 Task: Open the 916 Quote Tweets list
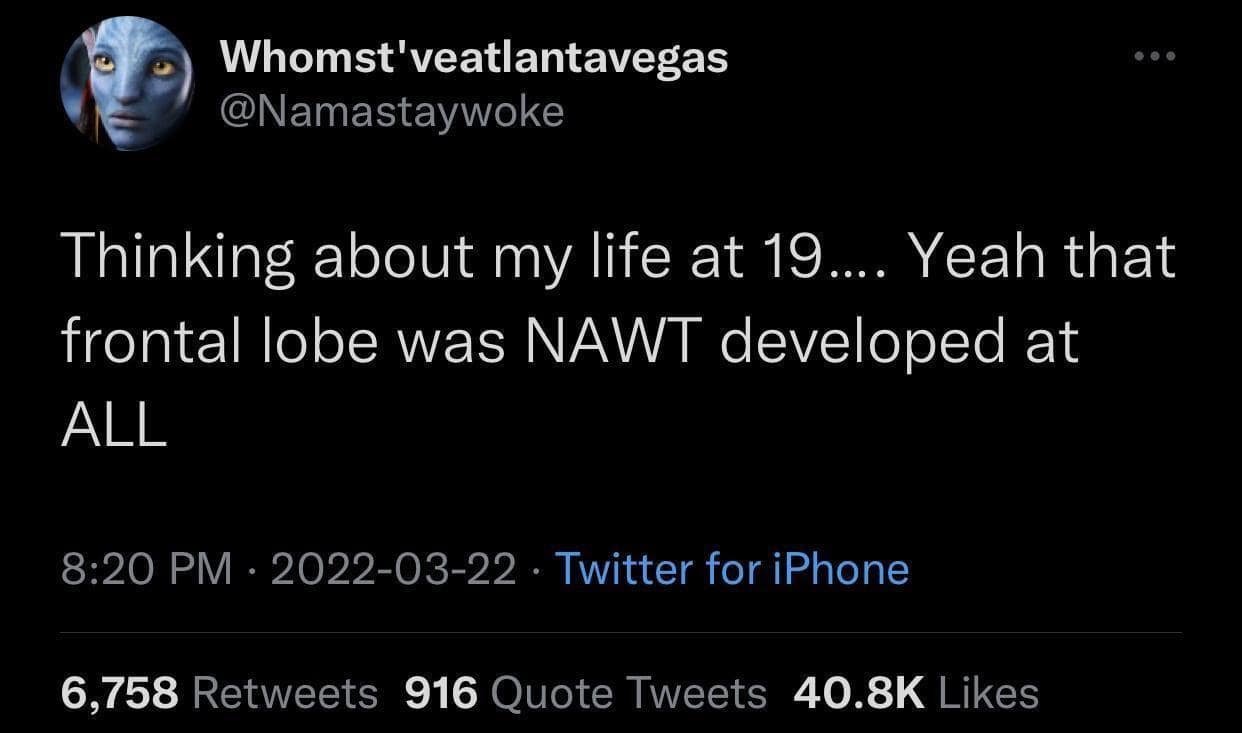[x=585, y=692]
